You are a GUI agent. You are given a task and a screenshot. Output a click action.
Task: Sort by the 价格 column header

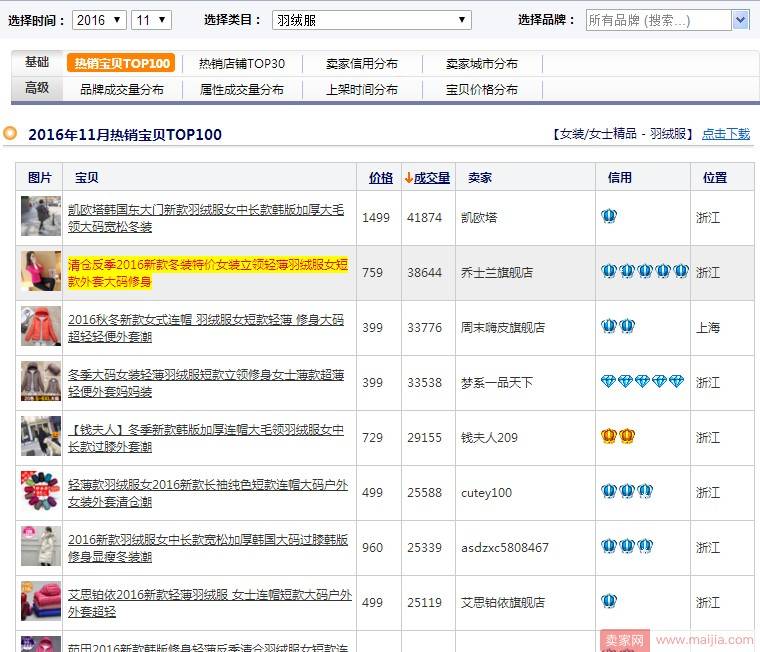tap(380, 178)
